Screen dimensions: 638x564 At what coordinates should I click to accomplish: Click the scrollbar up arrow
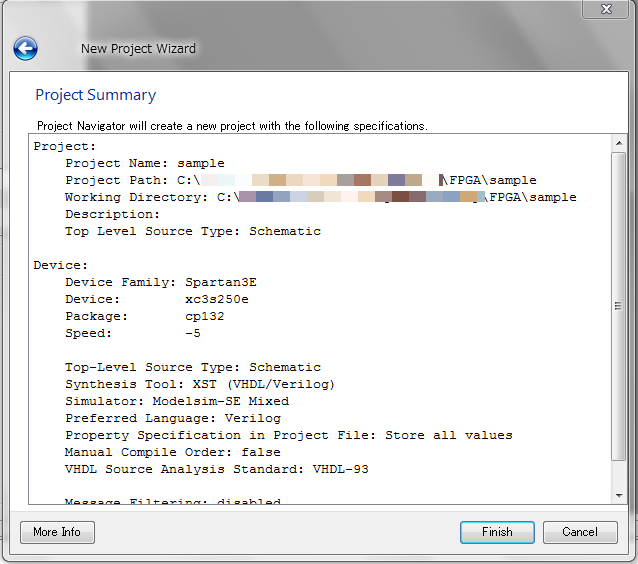point(619,144)
